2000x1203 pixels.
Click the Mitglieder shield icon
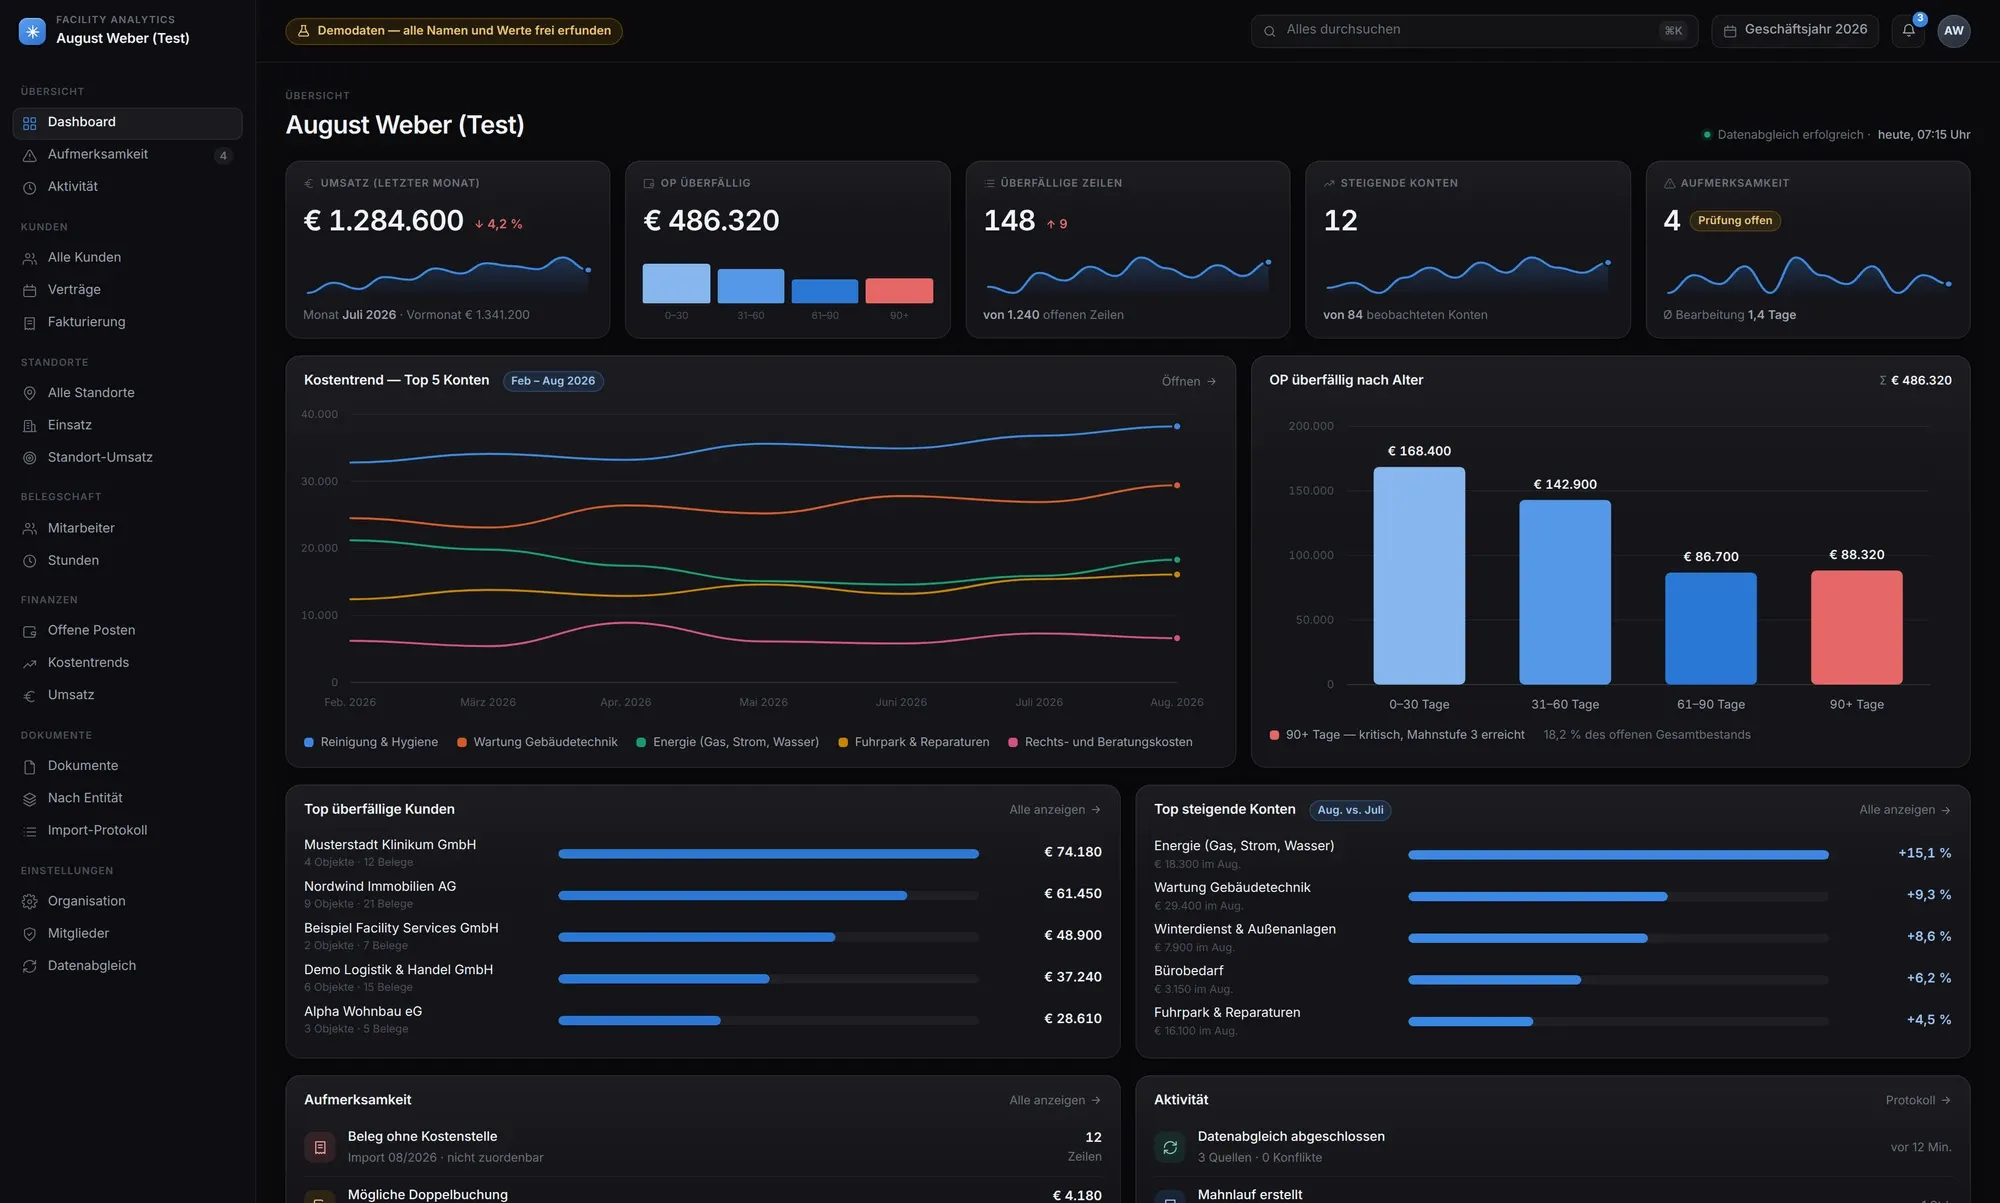point(30,934)
